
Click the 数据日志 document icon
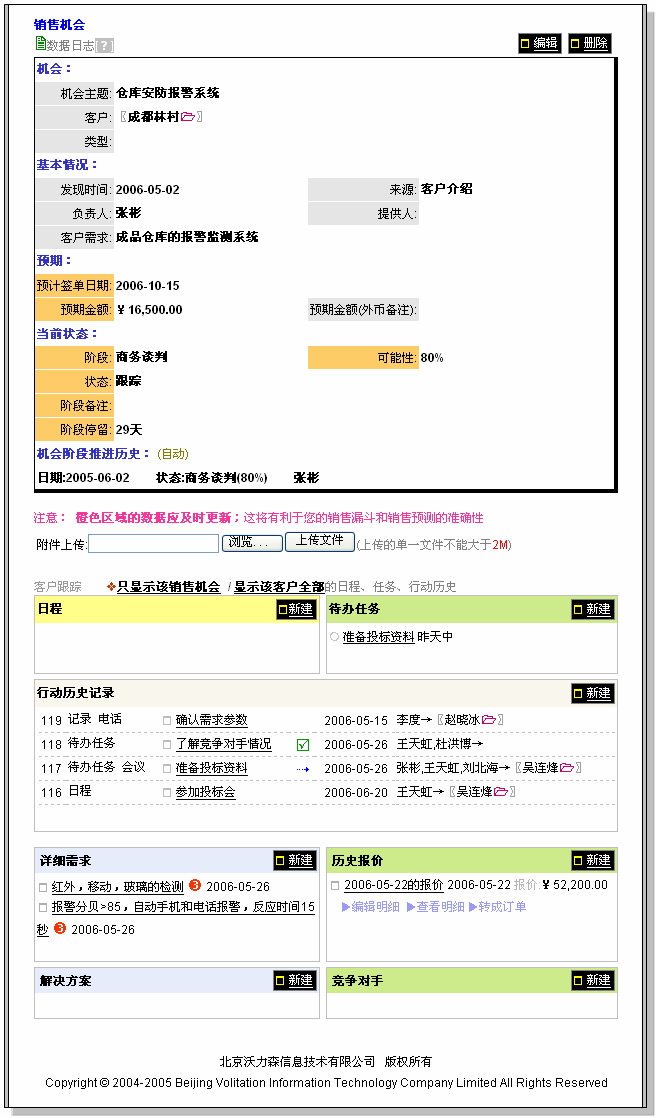coord(40,44)
